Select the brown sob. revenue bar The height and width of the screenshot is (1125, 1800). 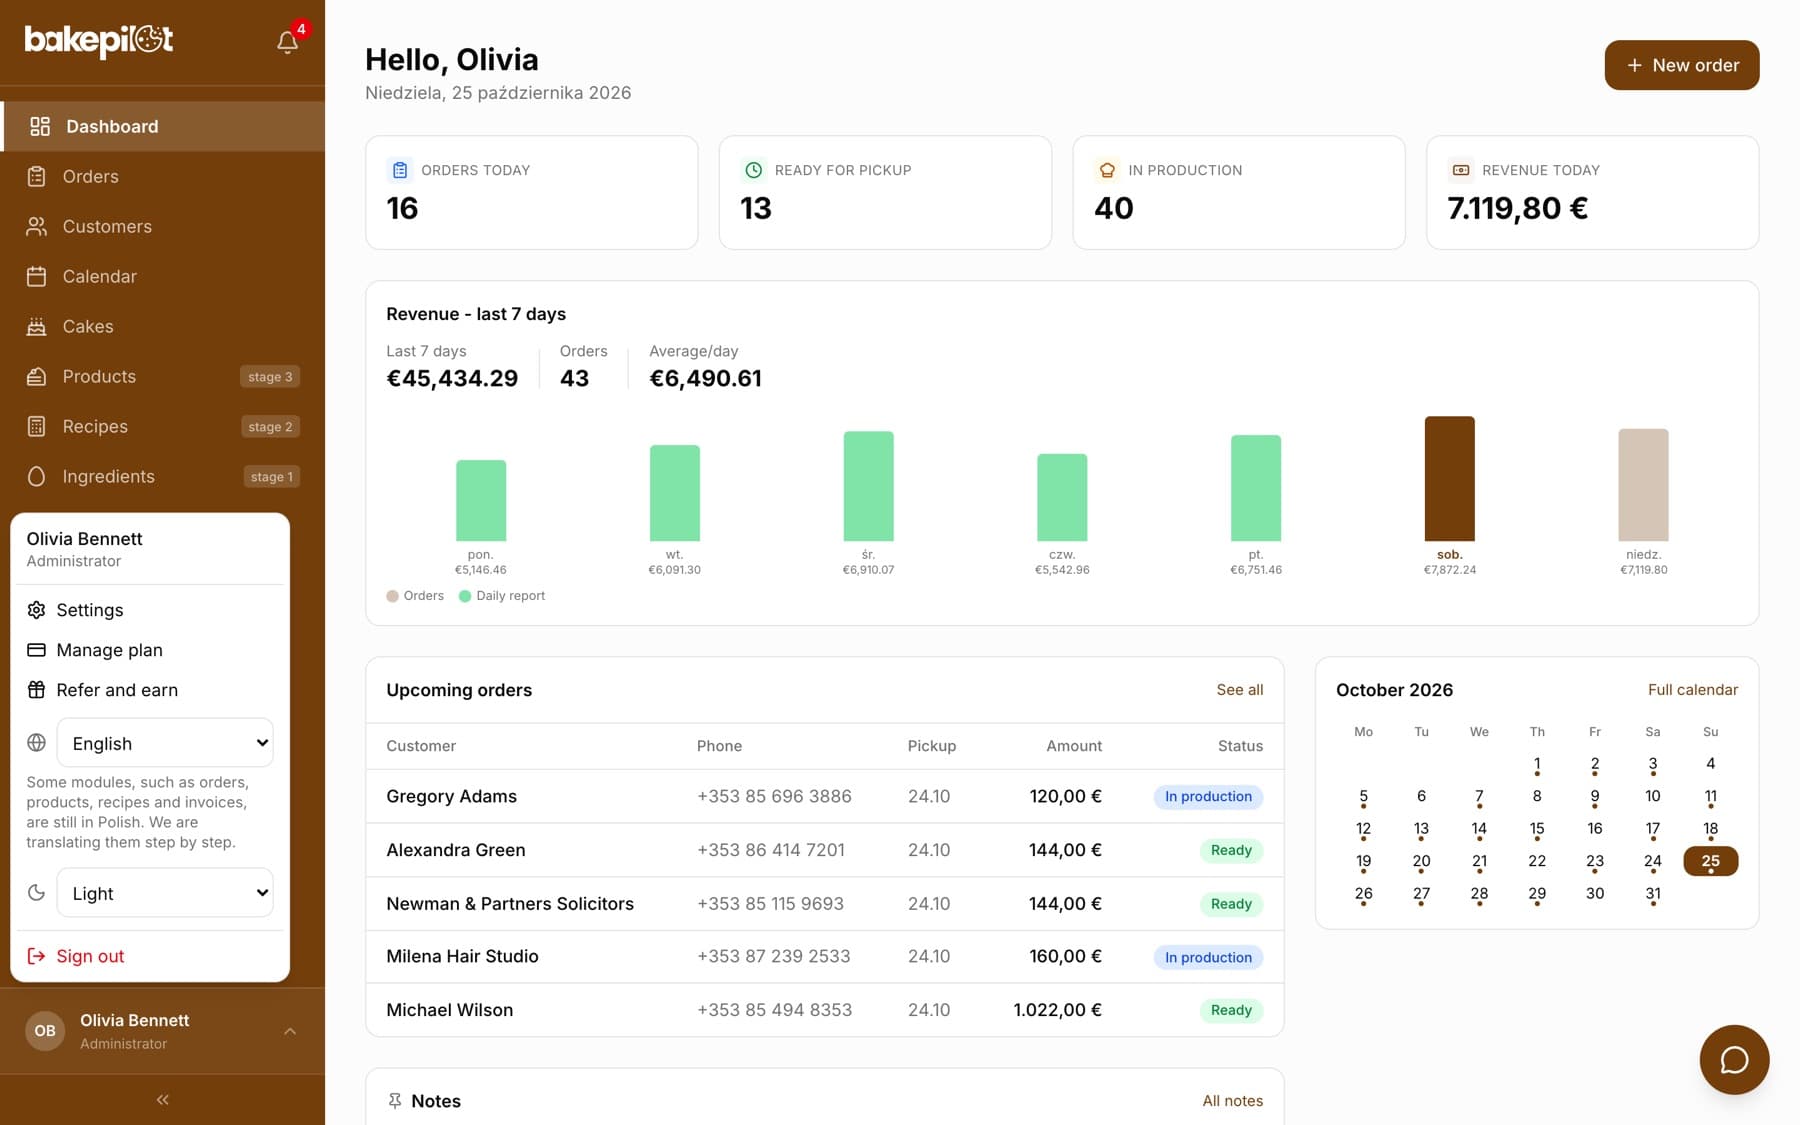tap(1449, 479)
